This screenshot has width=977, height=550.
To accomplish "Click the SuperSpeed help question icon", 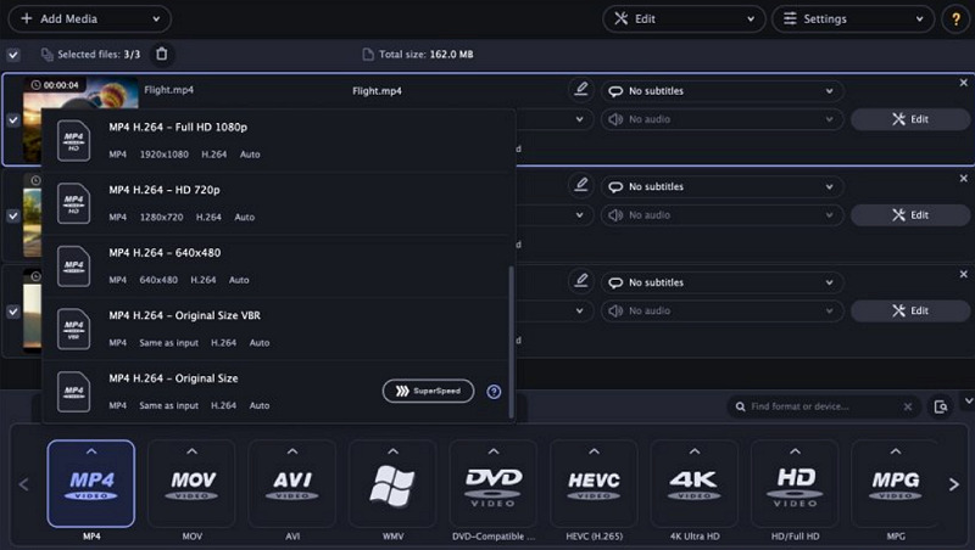I will point(493,392).
